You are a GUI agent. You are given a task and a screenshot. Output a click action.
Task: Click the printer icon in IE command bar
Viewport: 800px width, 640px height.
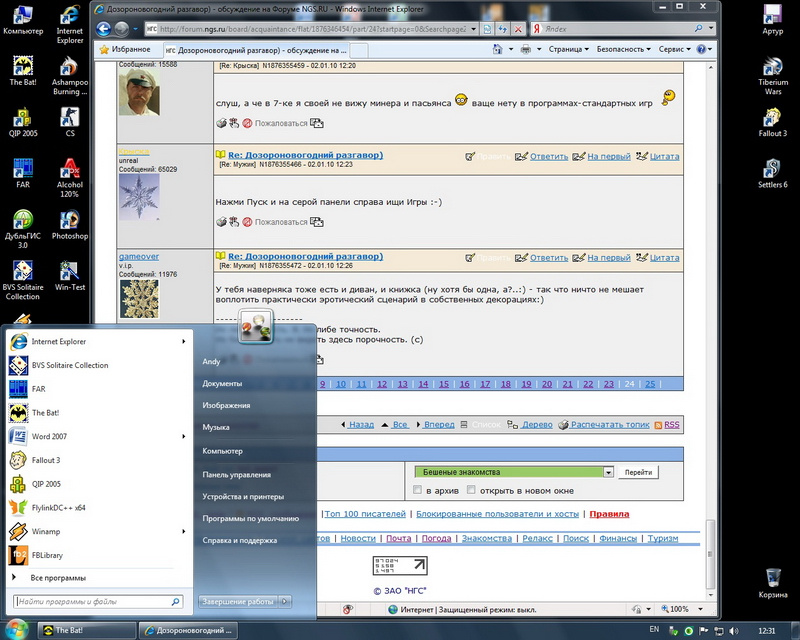526,49
